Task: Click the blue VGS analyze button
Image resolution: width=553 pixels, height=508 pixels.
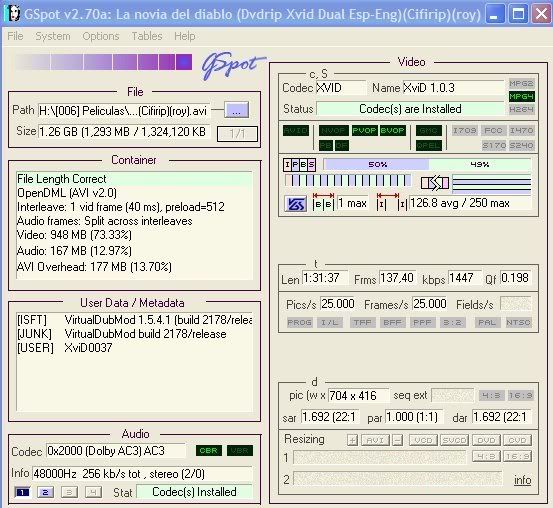Action: [296, 204]
